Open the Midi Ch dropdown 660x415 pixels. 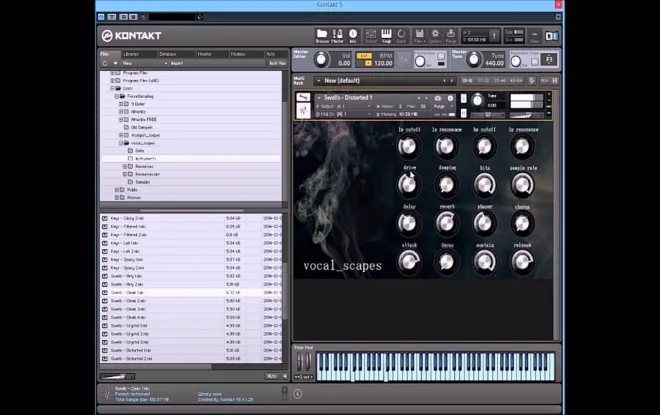tap(344, 114)
